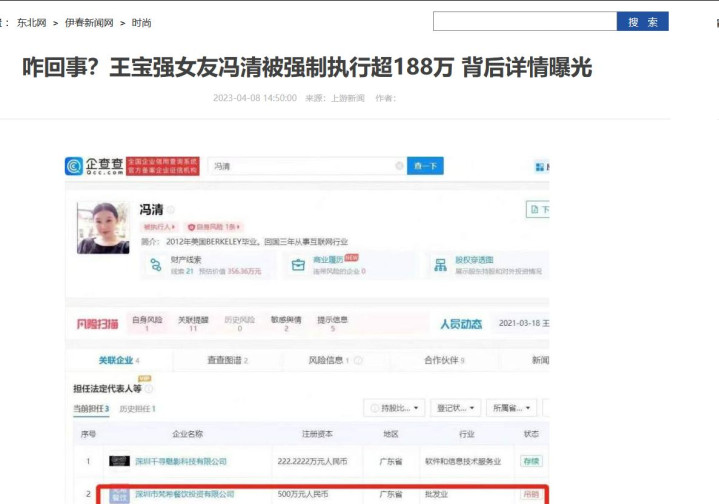Open the 登记状 filter dropdown
The height and width of the screenshot is (504, 719).
tap(455, 408)
